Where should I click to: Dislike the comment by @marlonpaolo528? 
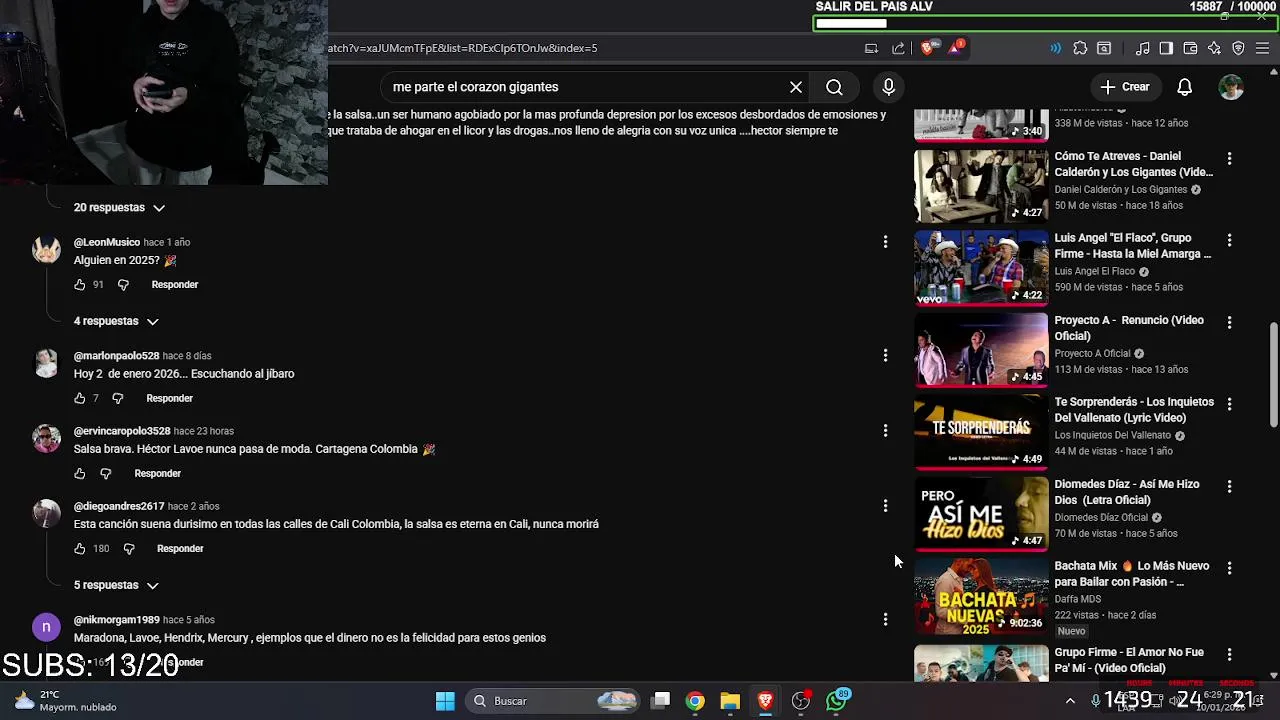point(118,398)
